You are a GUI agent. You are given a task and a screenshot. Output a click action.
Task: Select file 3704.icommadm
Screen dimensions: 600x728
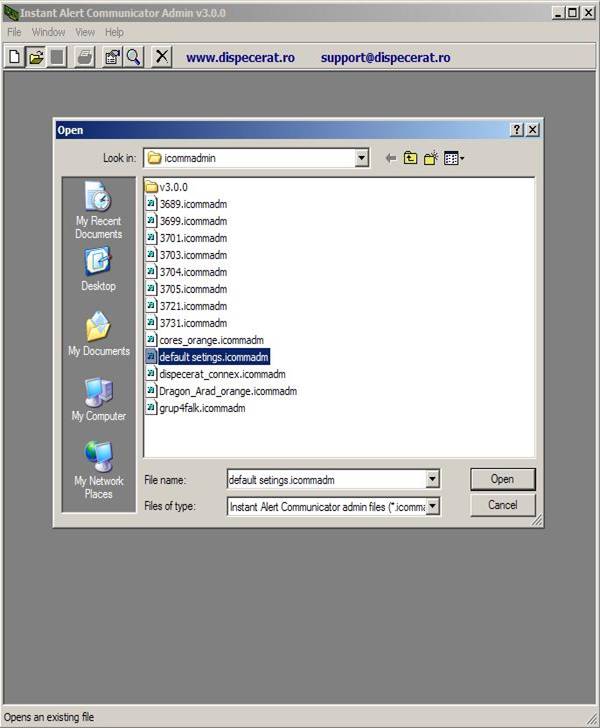tap(187, 272)
